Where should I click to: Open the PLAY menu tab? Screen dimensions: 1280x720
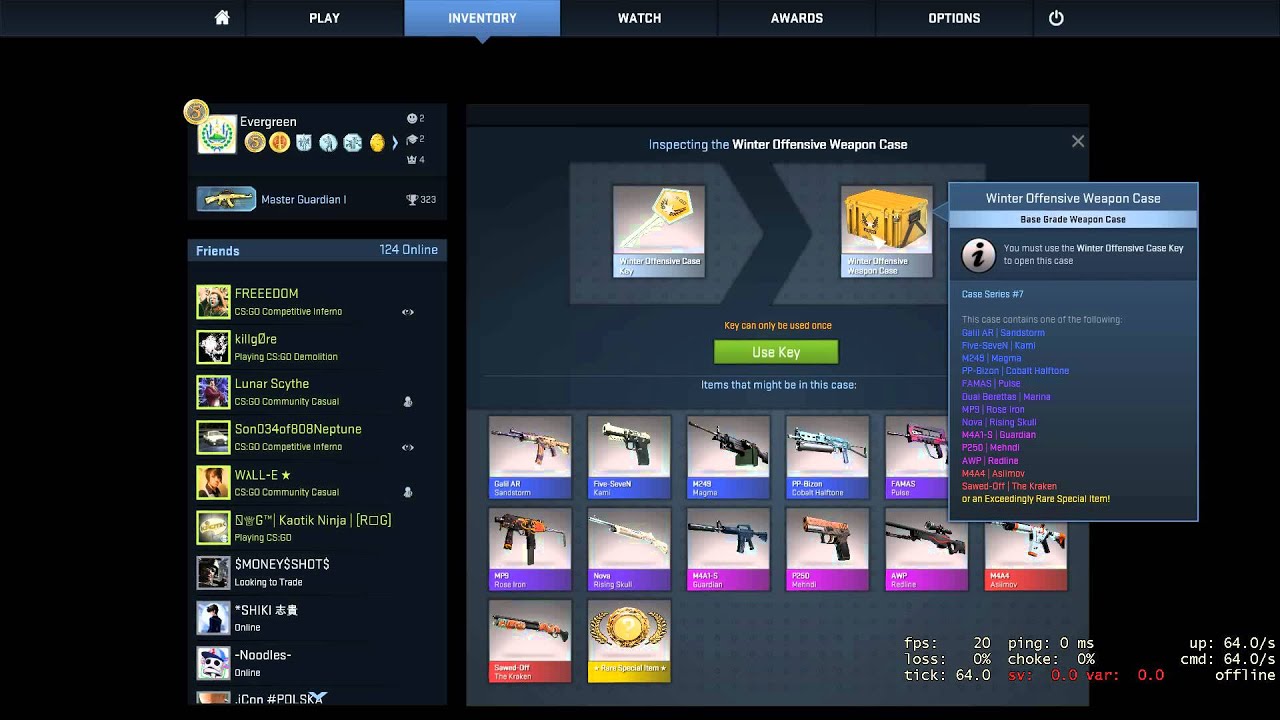(324, 18)
